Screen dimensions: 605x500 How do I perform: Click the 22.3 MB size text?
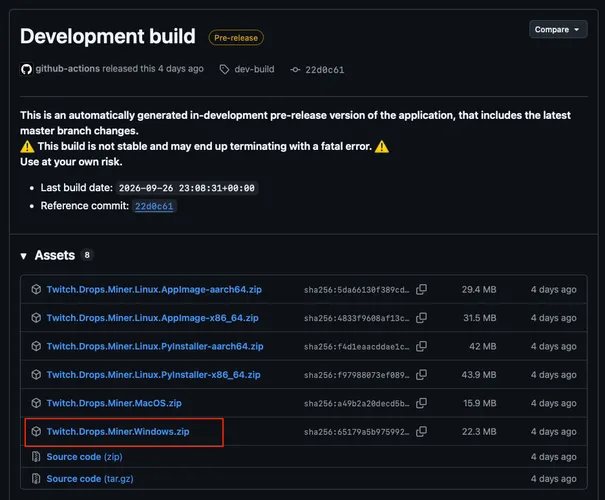[x=479, y=432]
